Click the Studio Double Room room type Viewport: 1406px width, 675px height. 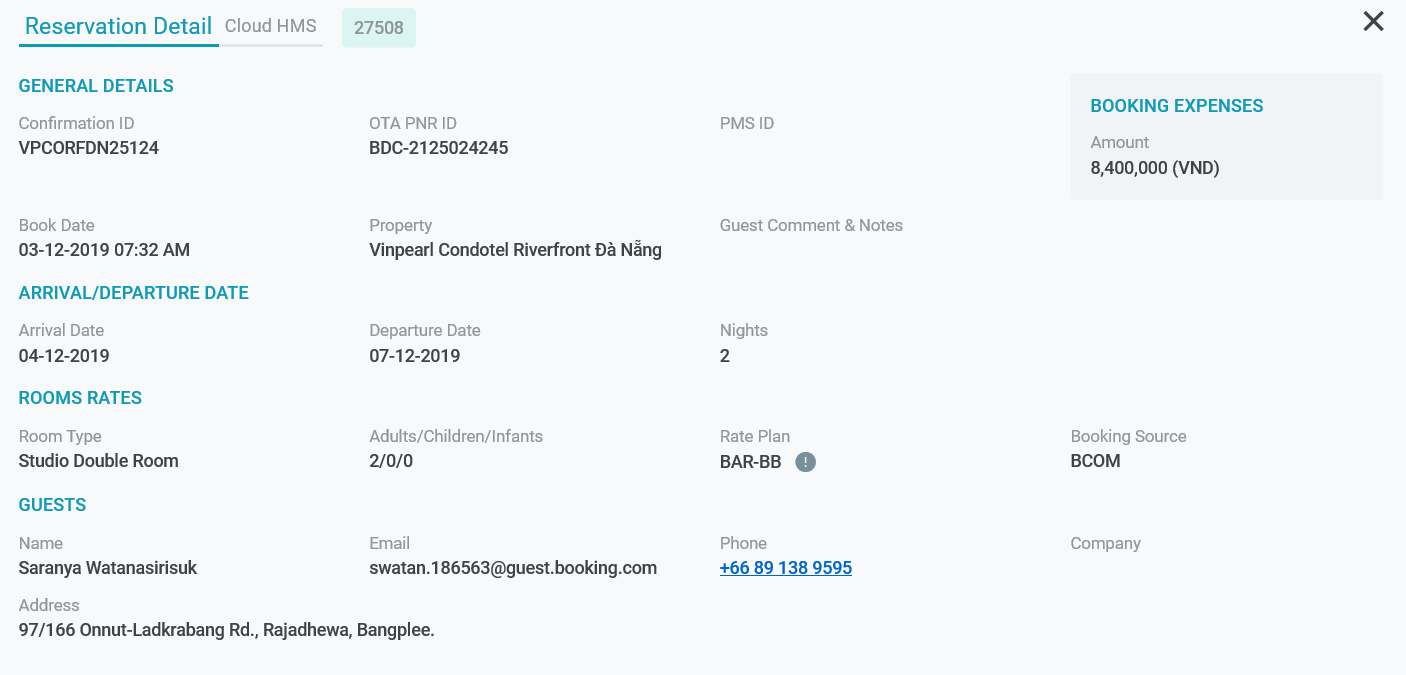point(99,461)
